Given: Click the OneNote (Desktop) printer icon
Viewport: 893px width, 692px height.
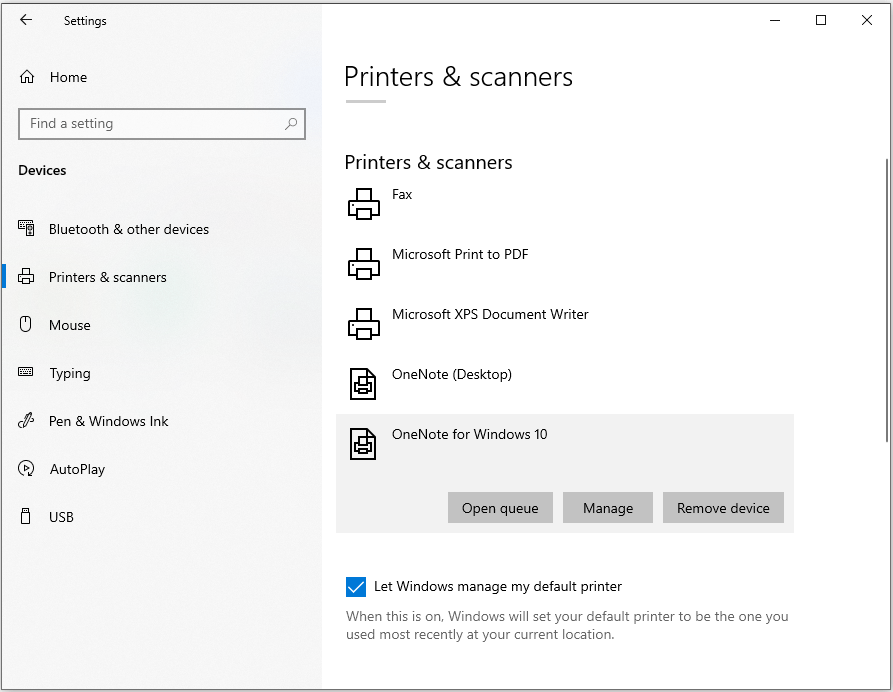Looking at the screenshot, I should point(363,384).
